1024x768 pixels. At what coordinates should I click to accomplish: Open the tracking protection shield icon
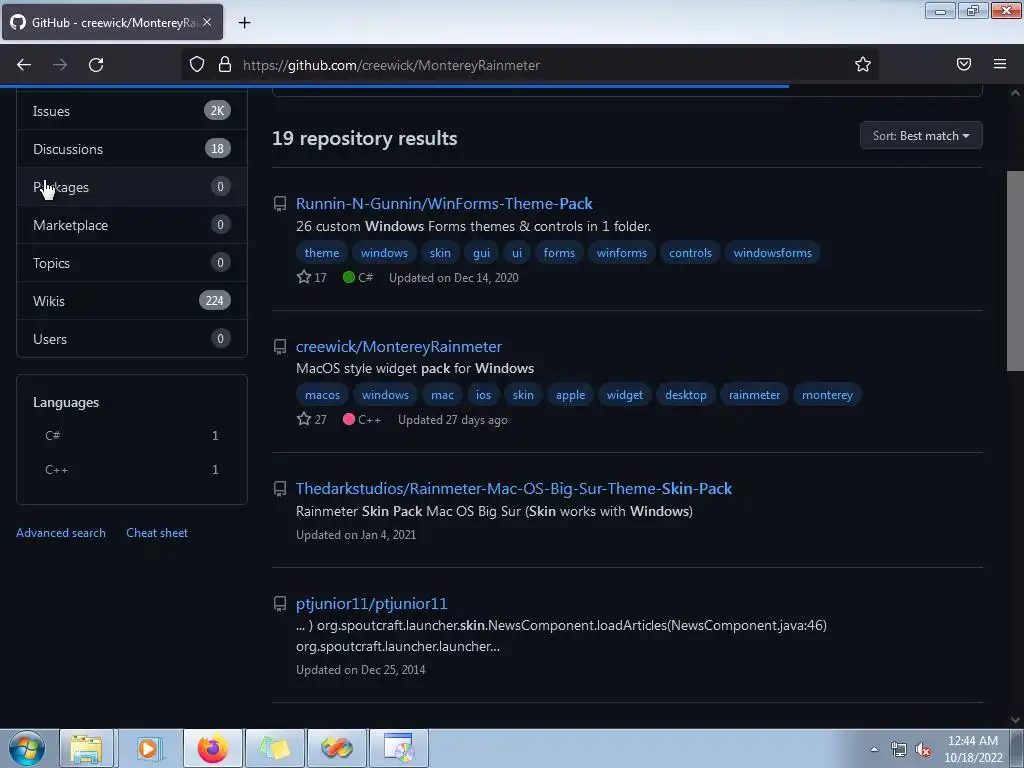click(x=197, y=64)
